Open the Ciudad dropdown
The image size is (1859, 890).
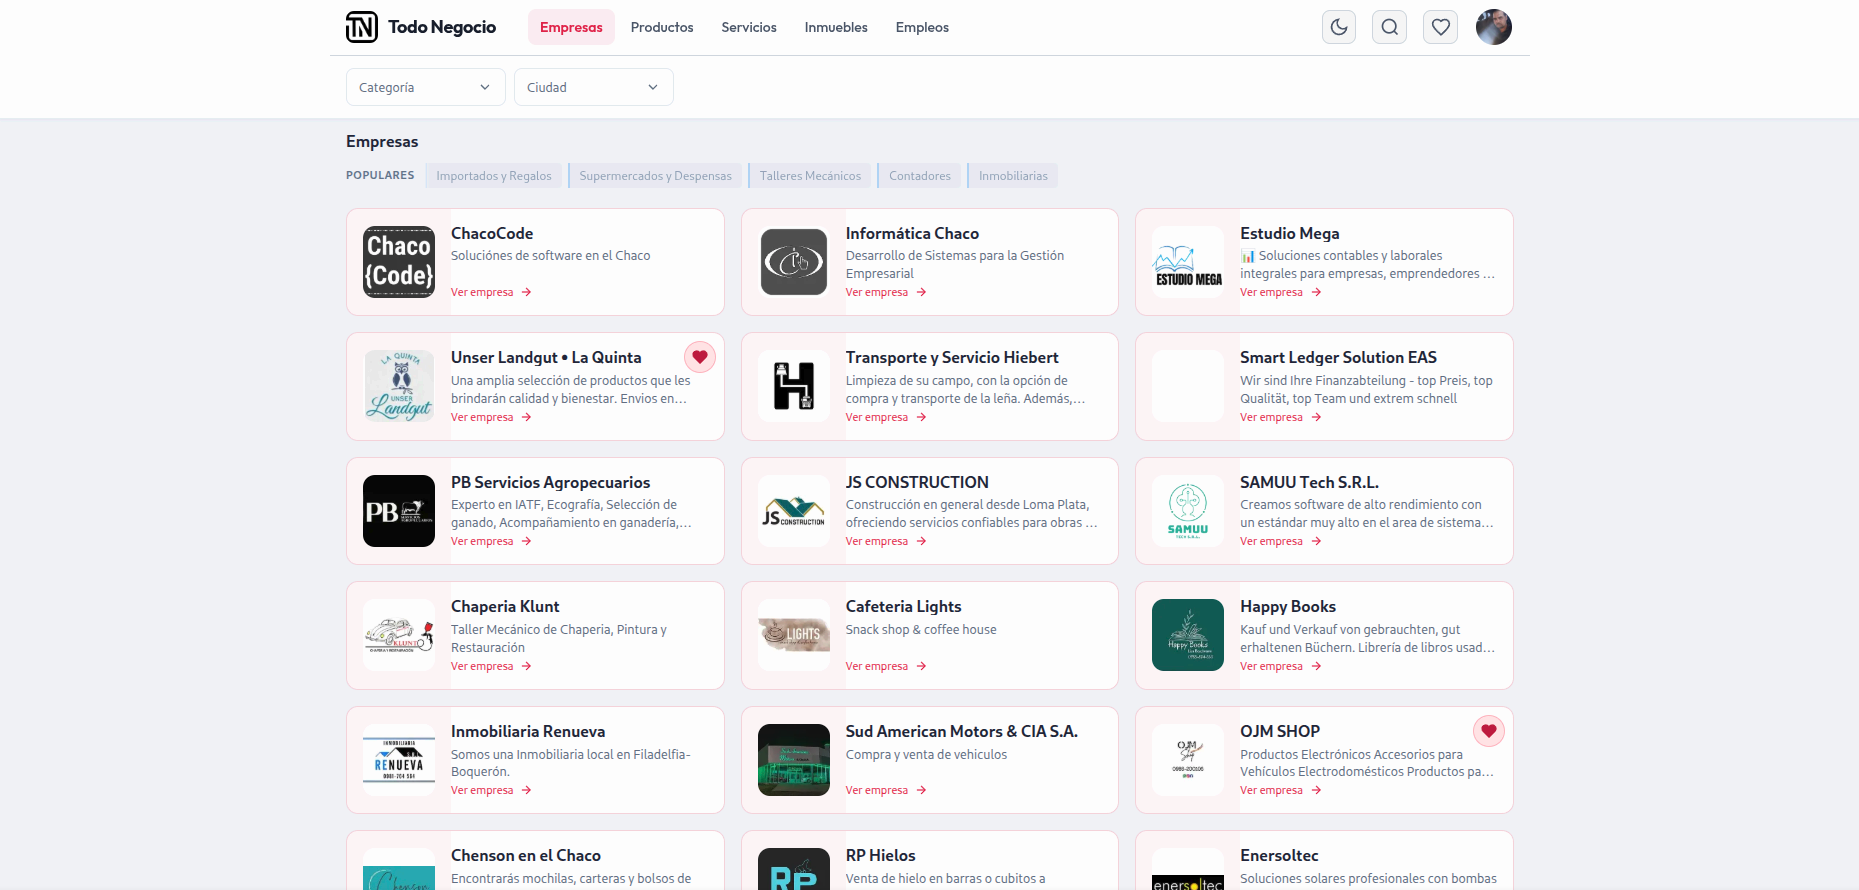point(593,87)
